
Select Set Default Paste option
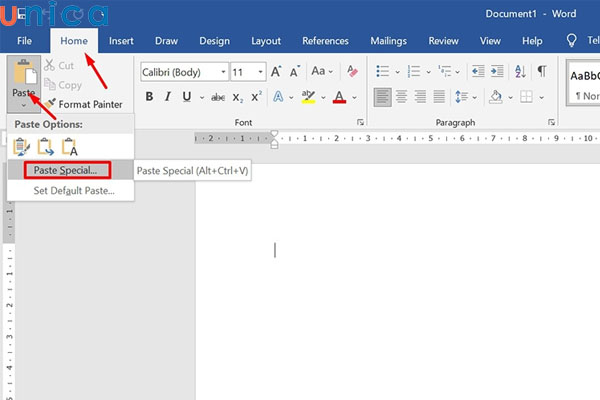(74, 190)
